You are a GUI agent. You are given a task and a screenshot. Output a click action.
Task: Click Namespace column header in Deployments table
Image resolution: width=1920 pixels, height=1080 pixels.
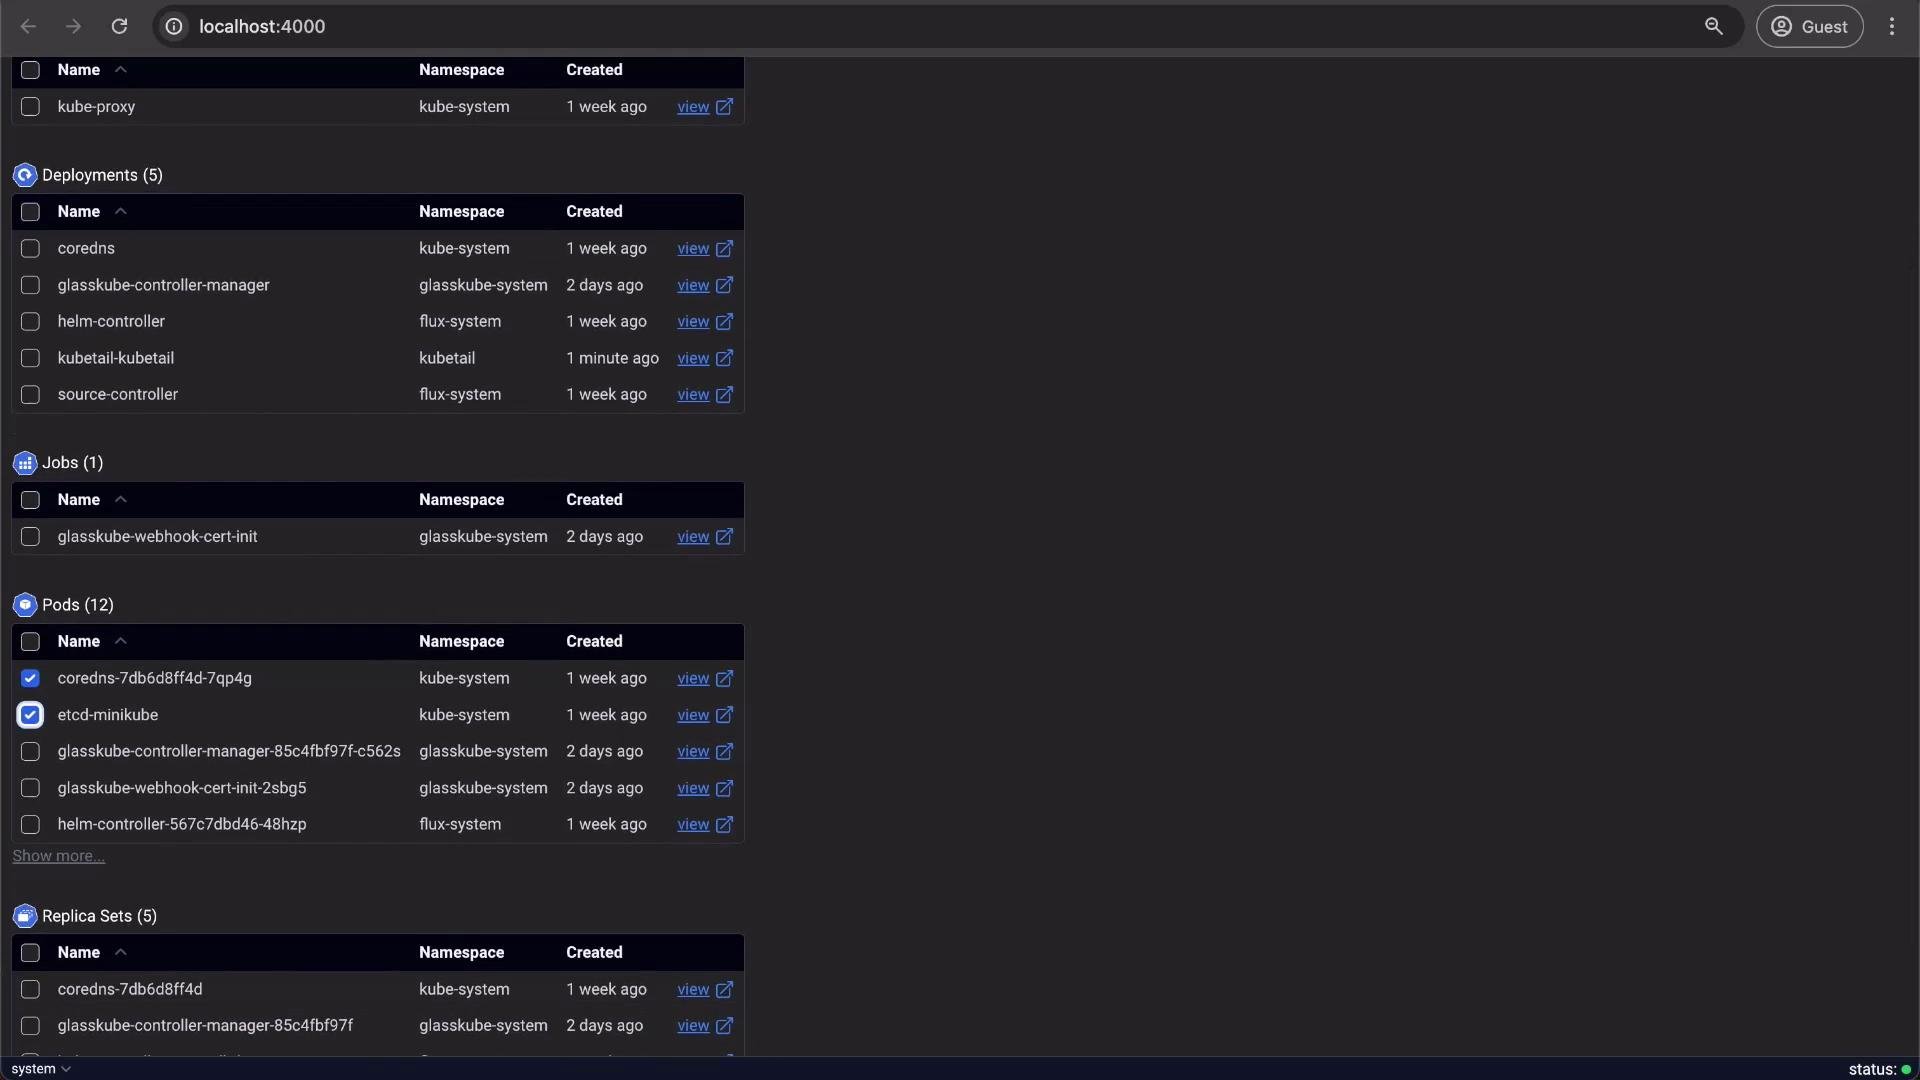coord(461,212)
